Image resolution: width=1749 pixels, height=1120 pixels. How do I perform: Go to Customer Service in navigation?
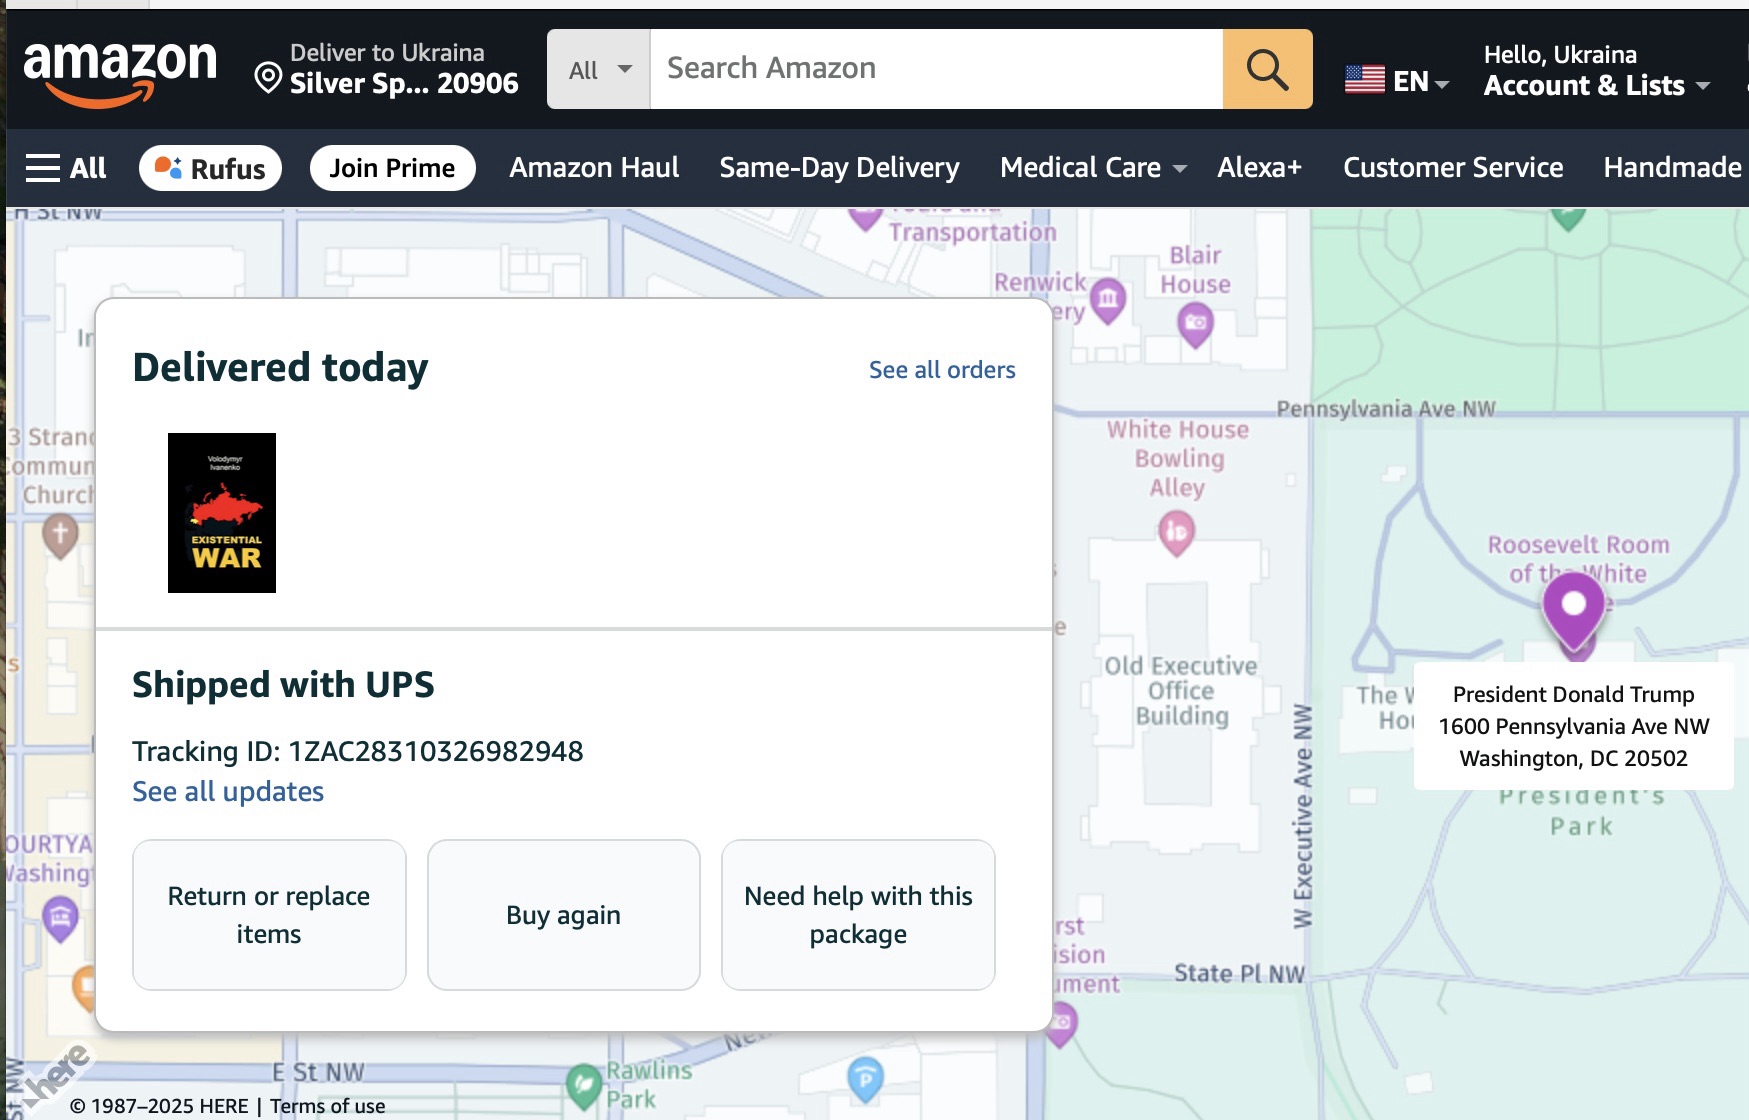pyautogui.click(x=1452, y=168)
